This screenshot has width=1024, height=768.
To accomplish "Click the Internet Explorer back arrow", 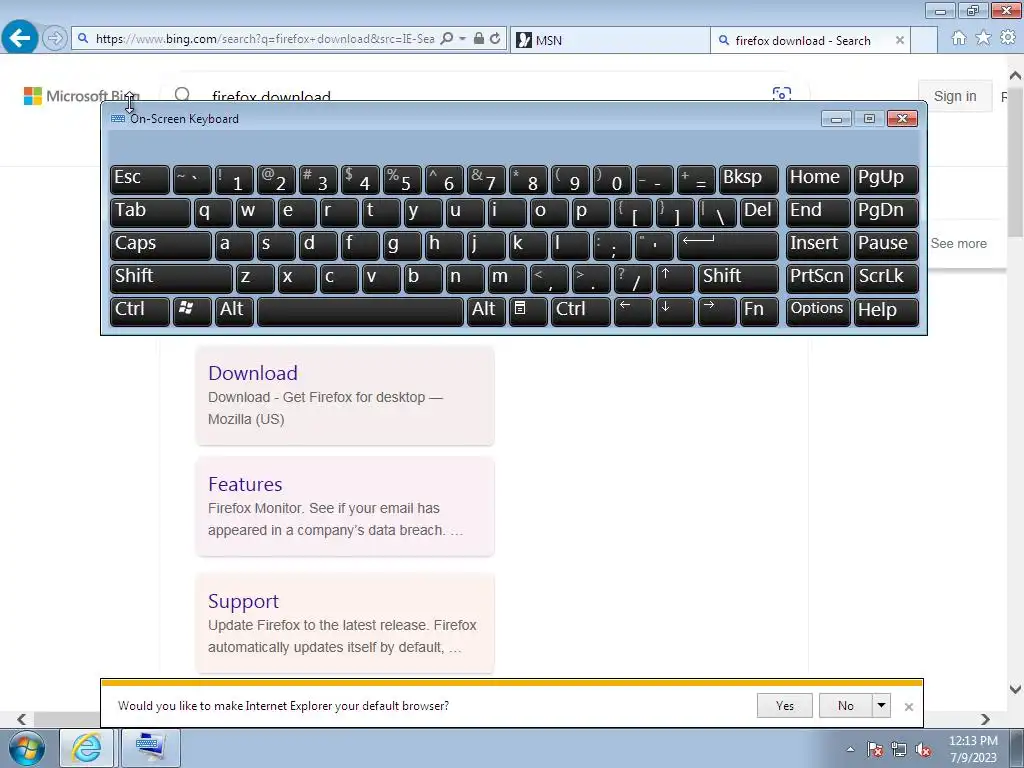I will click(20, 38).
